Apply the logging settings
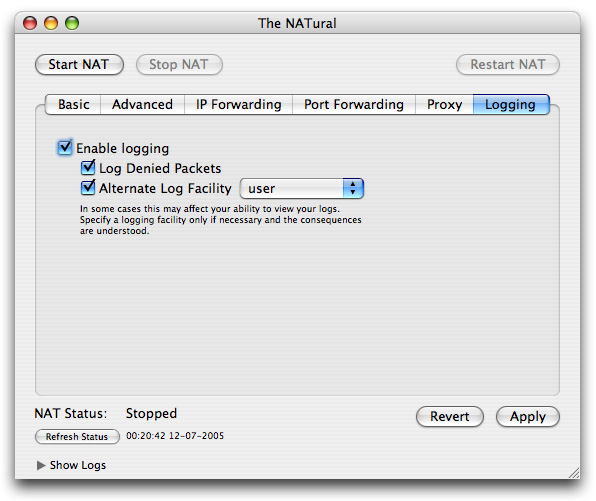 coord(528,417)
